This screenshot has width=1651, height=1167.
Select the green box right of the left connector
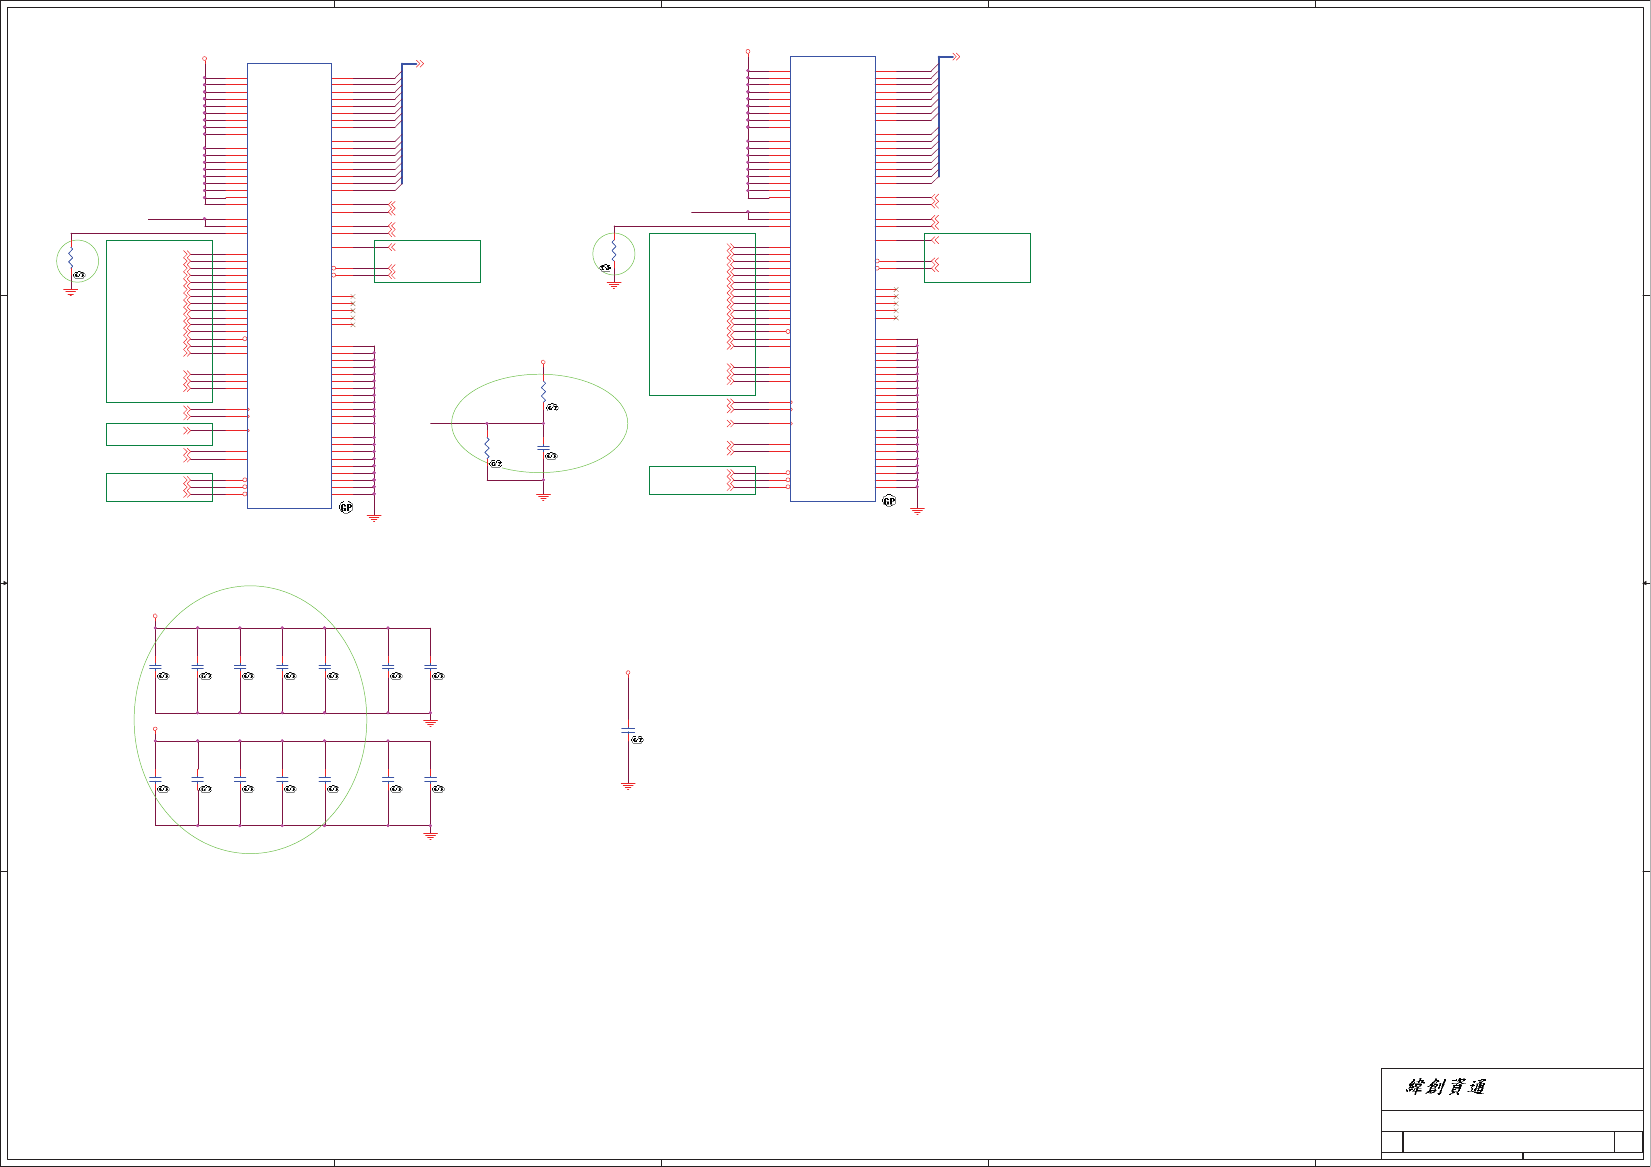point(427,261)
